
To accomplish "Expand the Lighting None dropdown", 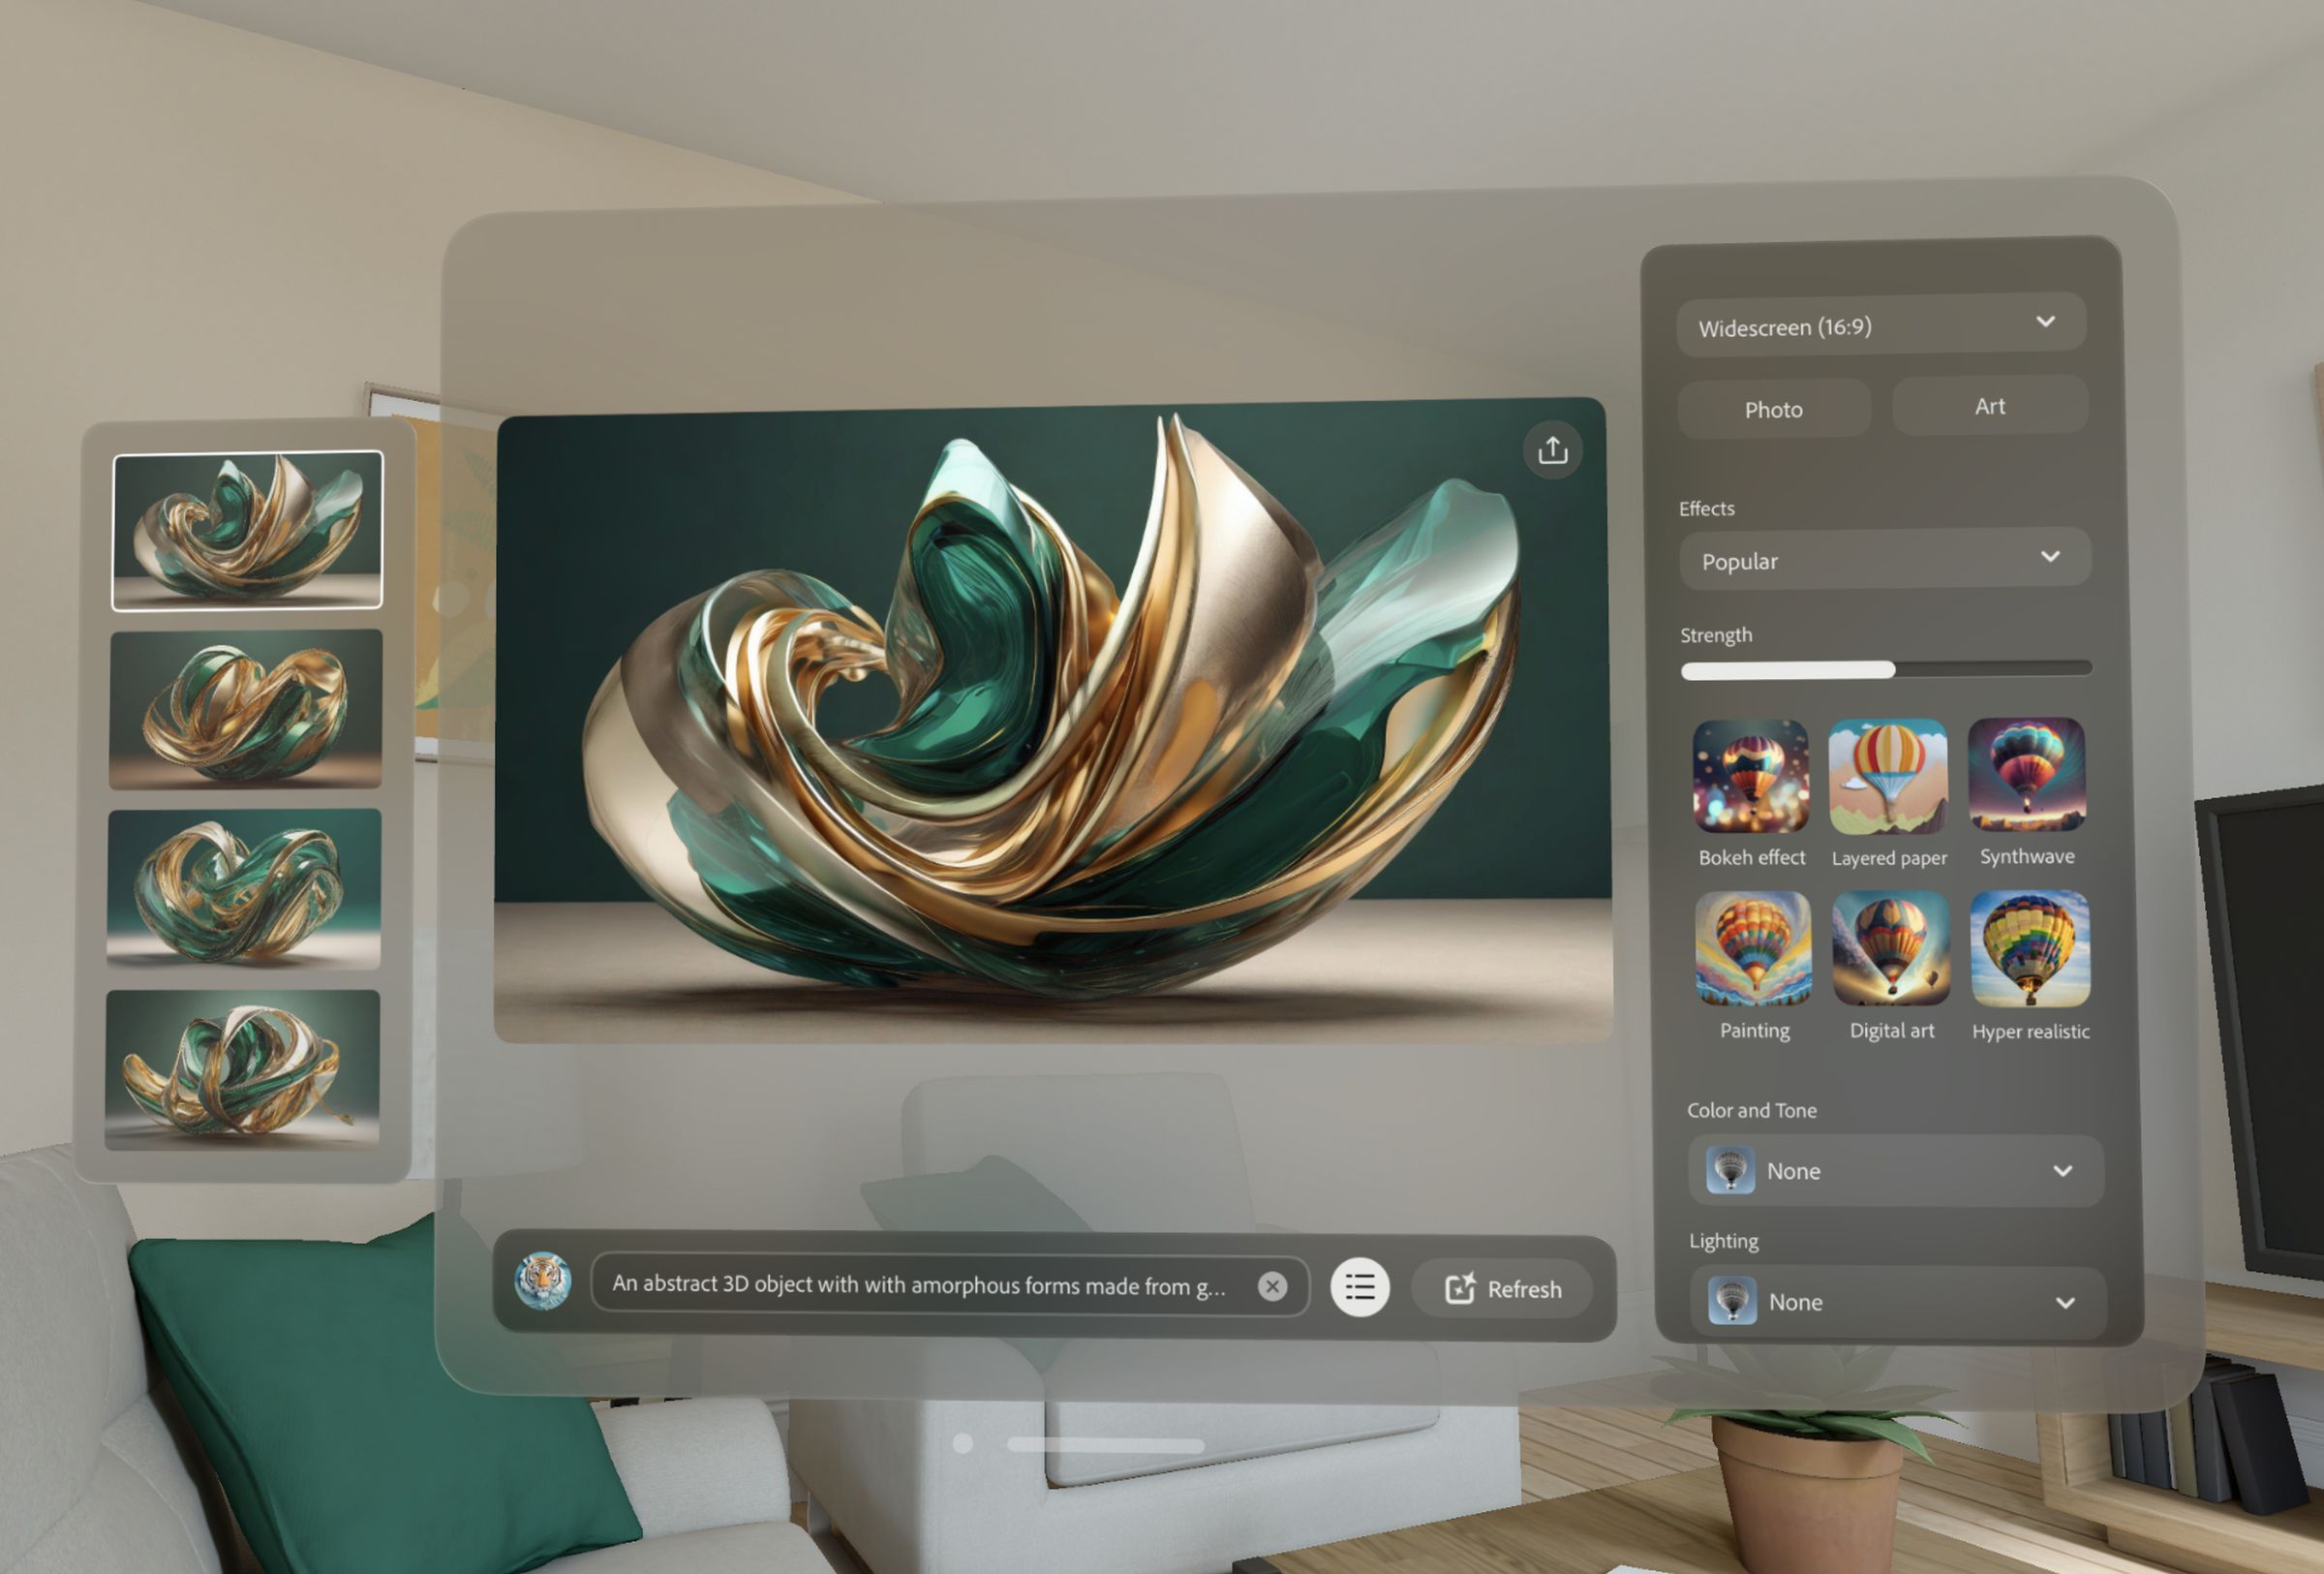I will (x=2064, y=1304).
